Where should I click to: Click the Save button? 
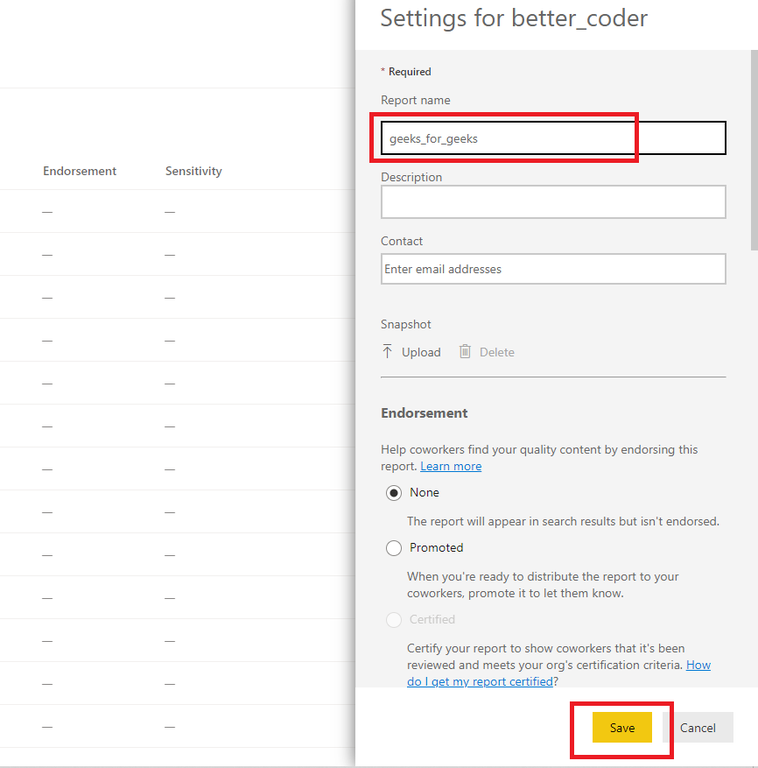(x=622, y=728)
